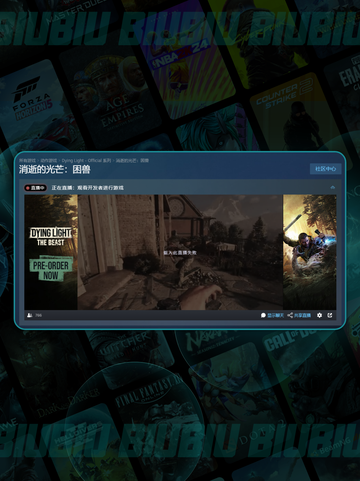Viewport: 360px width, 481px height.
Task: Pop out the broadcast into new window
Action: coord(330,315)
